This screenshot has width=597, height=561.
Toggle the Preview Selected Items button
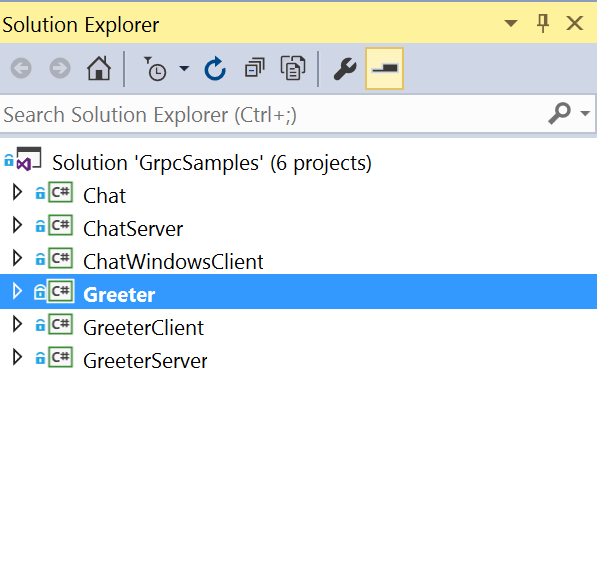pyautogui.click(x=385, y=69)
